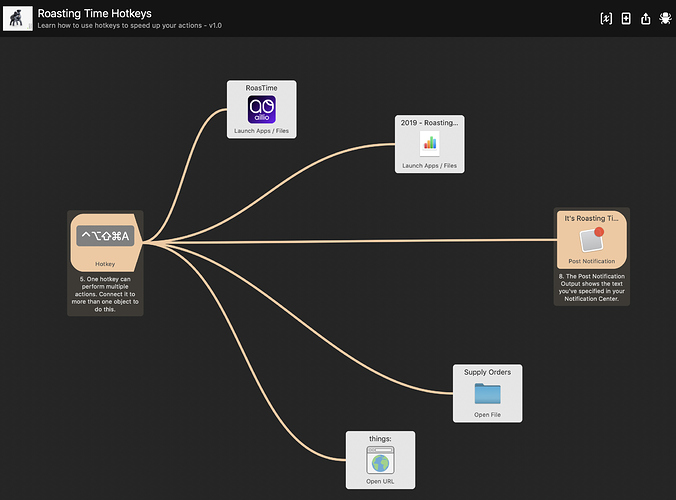676x500 pixels.
Task: Open the workflow variables [x] editor
Action: (x=606, y=18)
